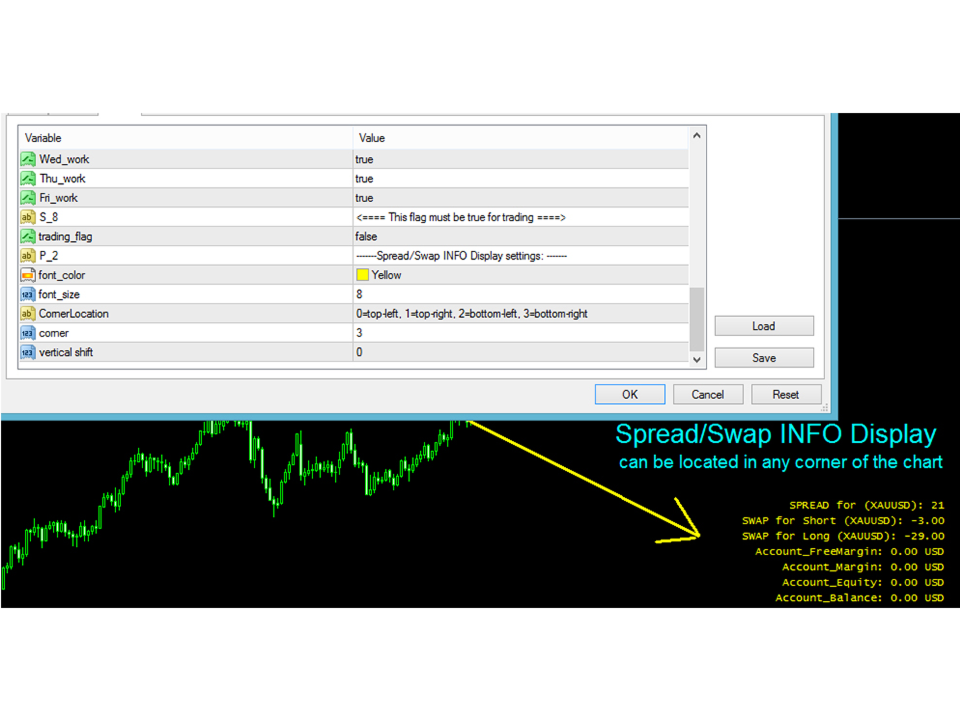Click the Yellow color swatch for font_color

click(362, 275)
